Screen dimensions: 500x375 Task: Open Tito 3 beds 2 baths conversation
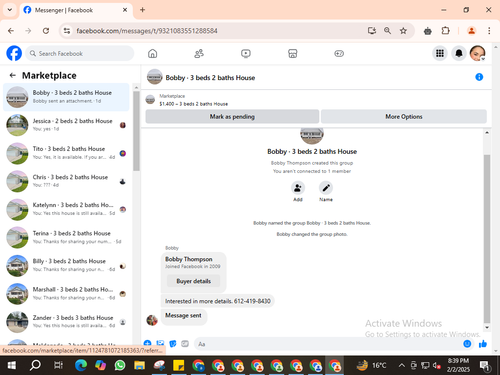pyautogui.click(x=66, y=153)
